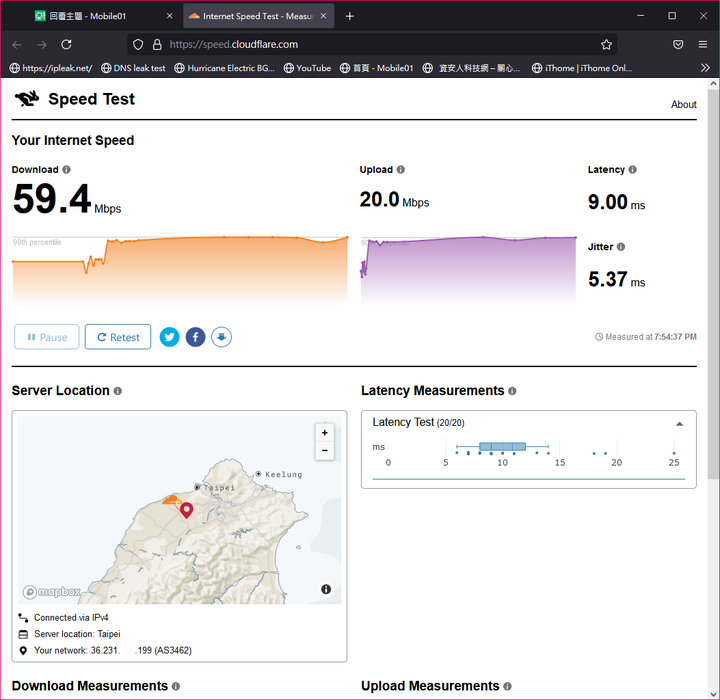Click the 20.0 Mbps upload value

click(x=394, y=200)
